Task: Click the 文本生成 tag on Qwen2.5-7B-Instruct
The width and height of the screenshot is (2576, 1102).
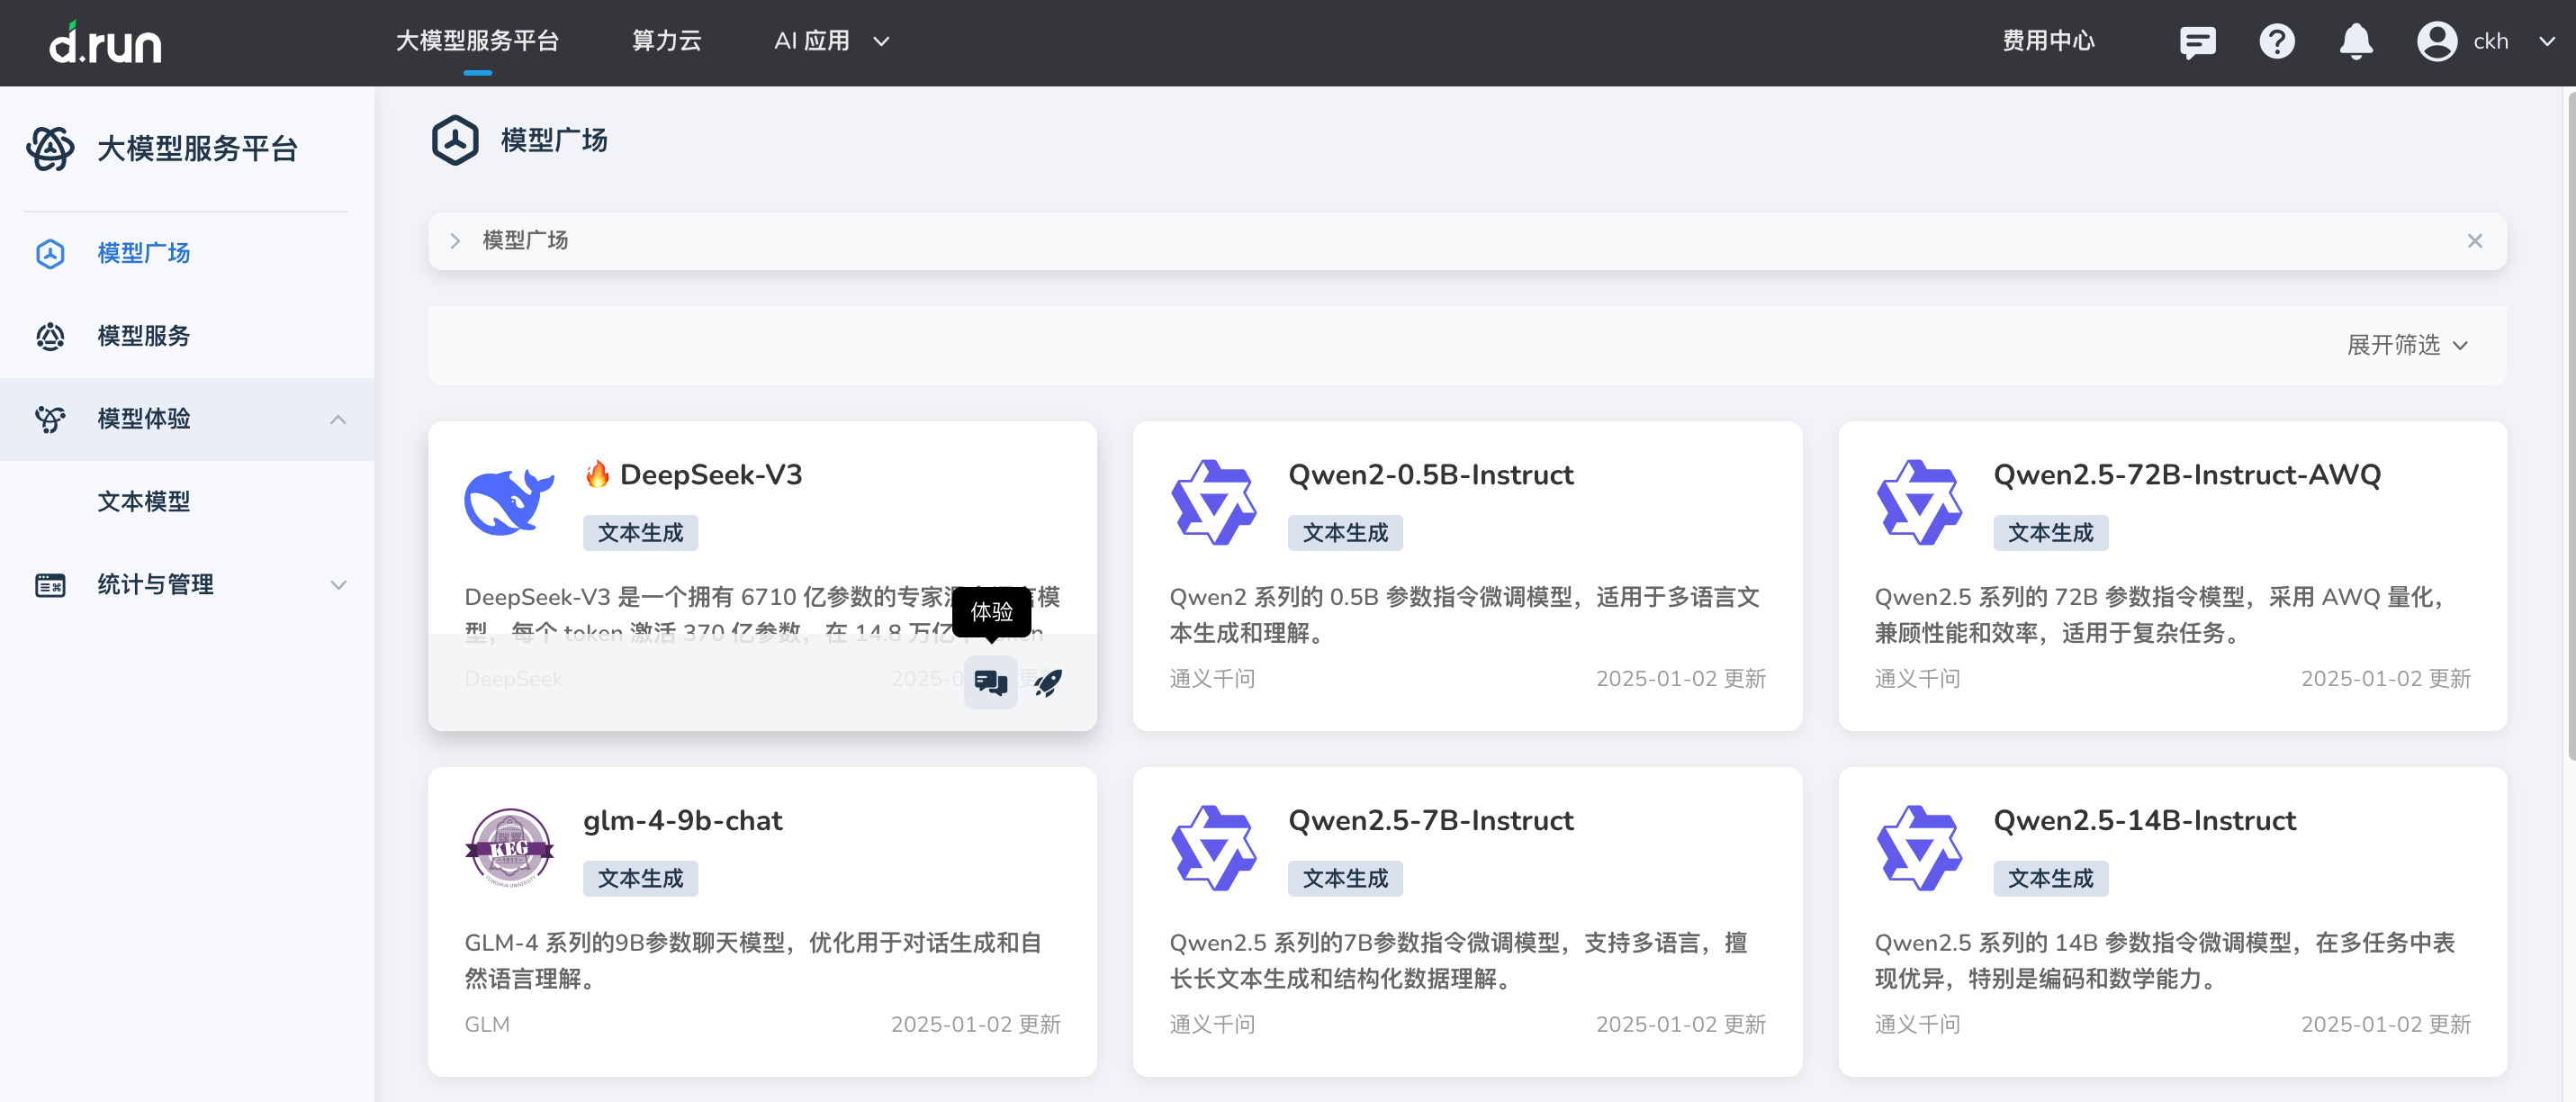Action: (x=1345, y=879)
